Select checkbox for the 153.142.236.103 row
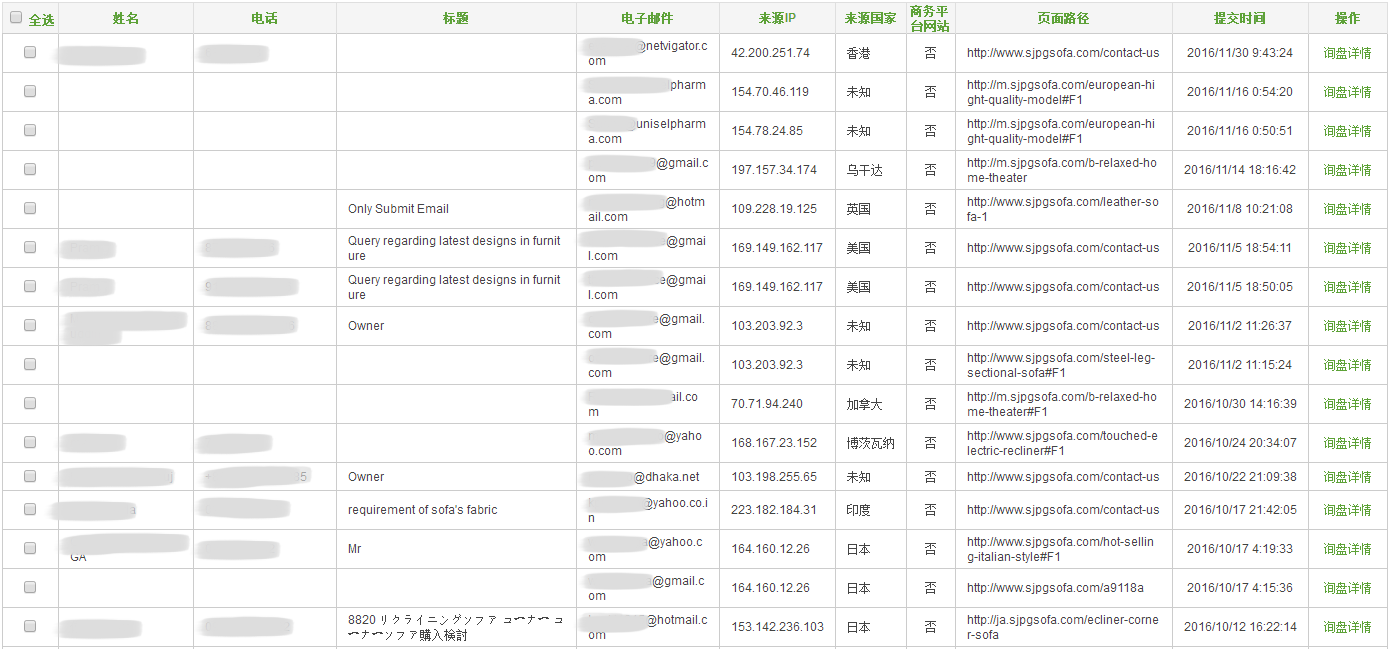The height and width of the screenshot is (649, 1390). point(30,626)
